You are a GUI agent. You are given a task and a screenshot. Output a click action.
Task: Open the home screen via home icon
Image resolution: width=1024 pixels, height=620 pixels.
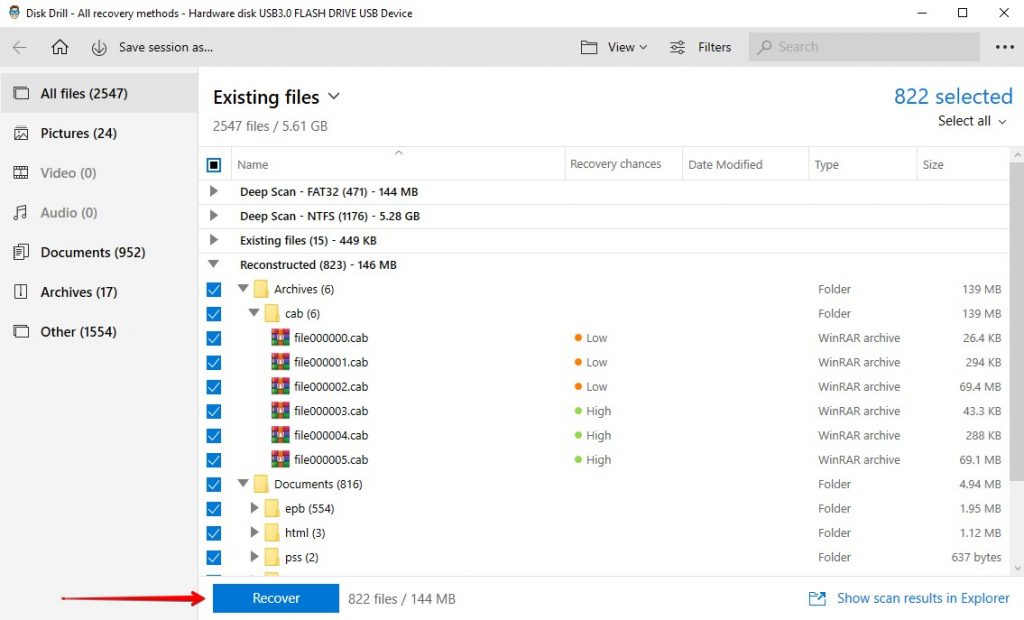[x=59, y=46]
